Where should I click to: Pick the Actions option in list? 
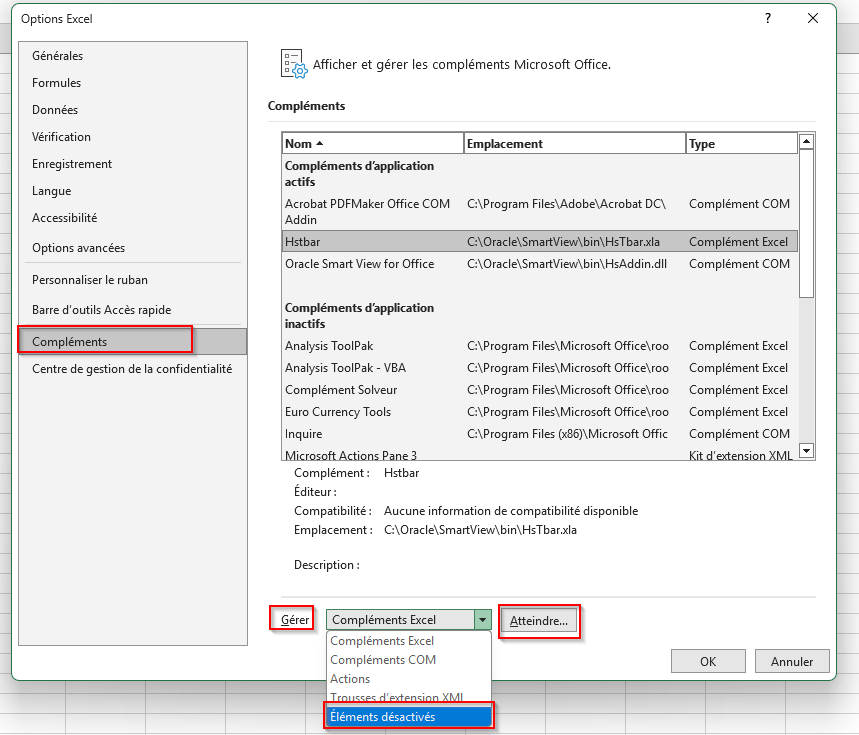(x=350, y=679)
